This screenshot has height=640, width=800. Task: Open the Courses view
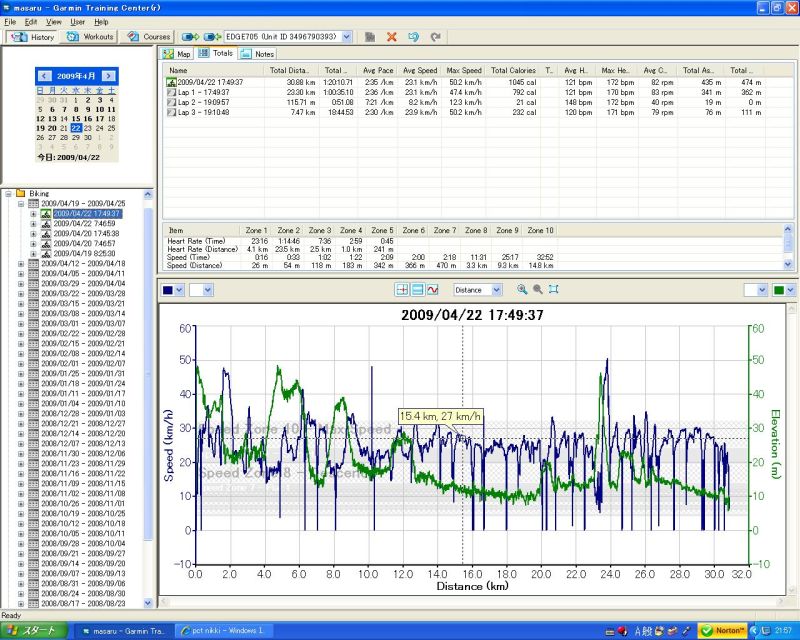tap(148, 37)
